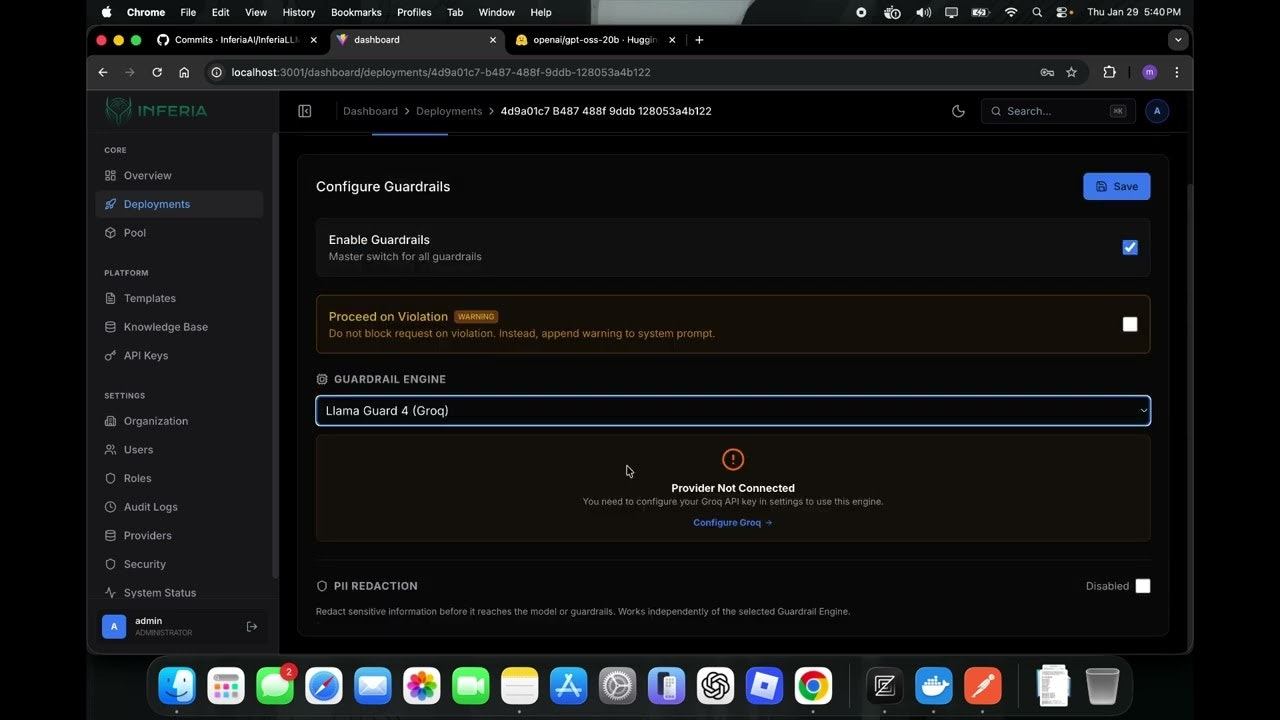Go to Deployments breadcrumb link
This screenshot has height=720, width=1280.
point(449,111)
